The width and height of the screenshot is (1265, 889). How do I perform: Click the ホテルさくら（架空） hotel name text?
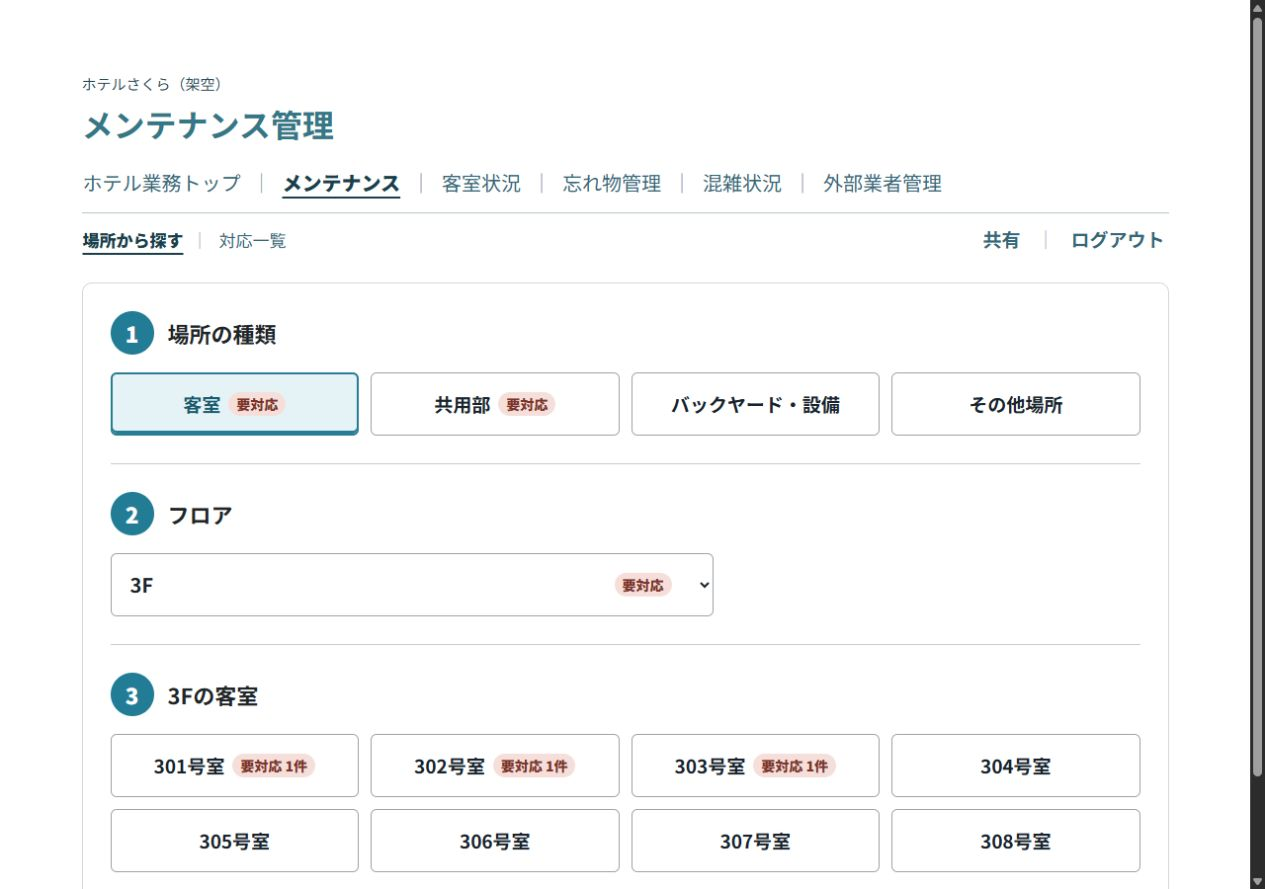(x=152, y=85)
